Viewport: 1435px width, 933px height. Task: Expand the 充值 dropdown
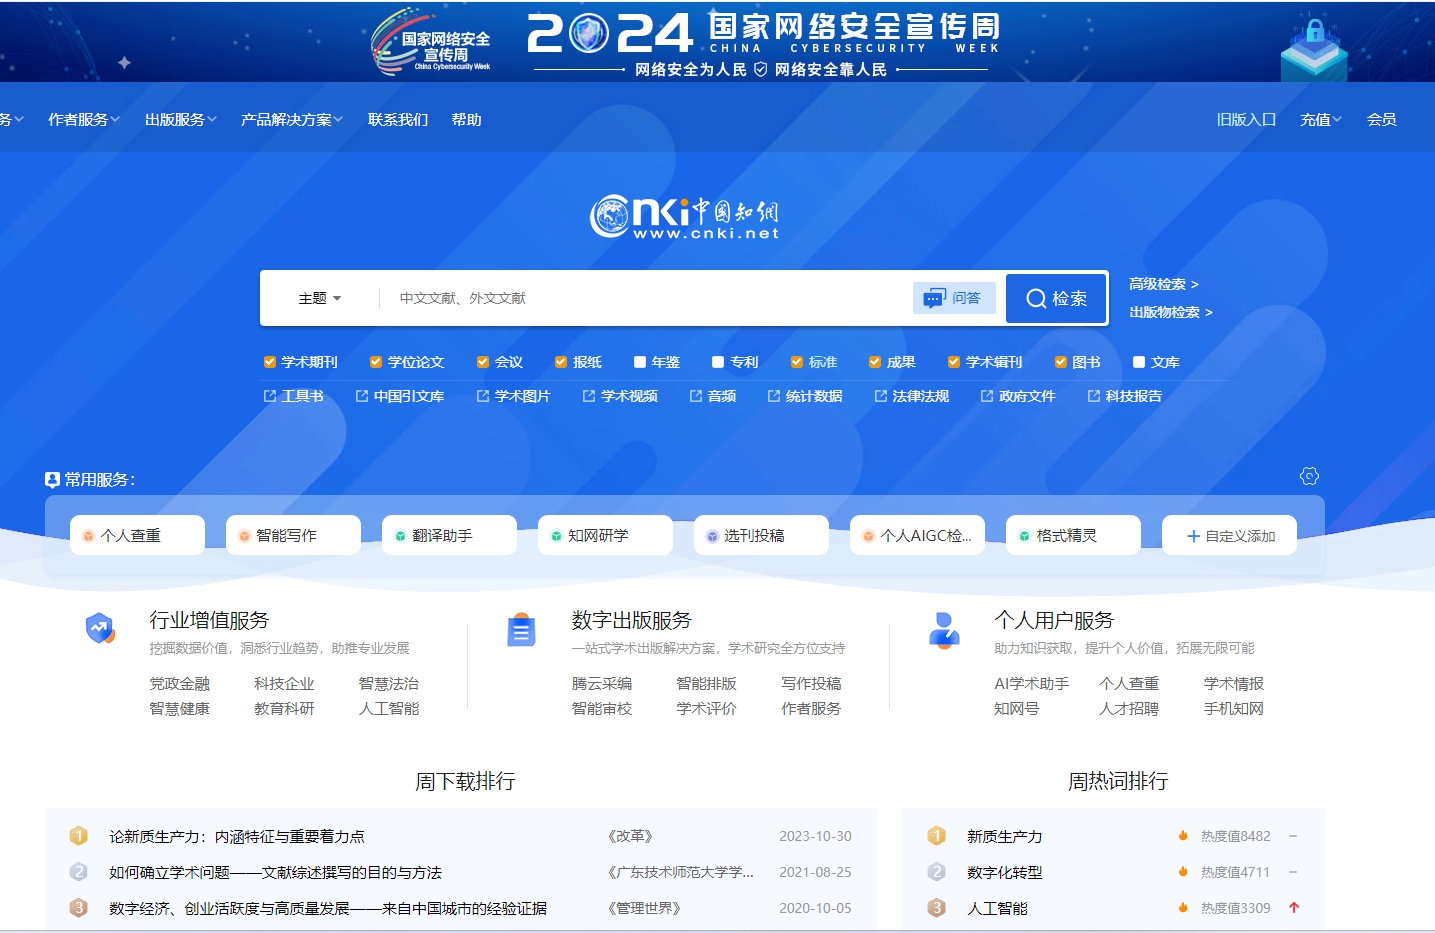(1321, 119)
